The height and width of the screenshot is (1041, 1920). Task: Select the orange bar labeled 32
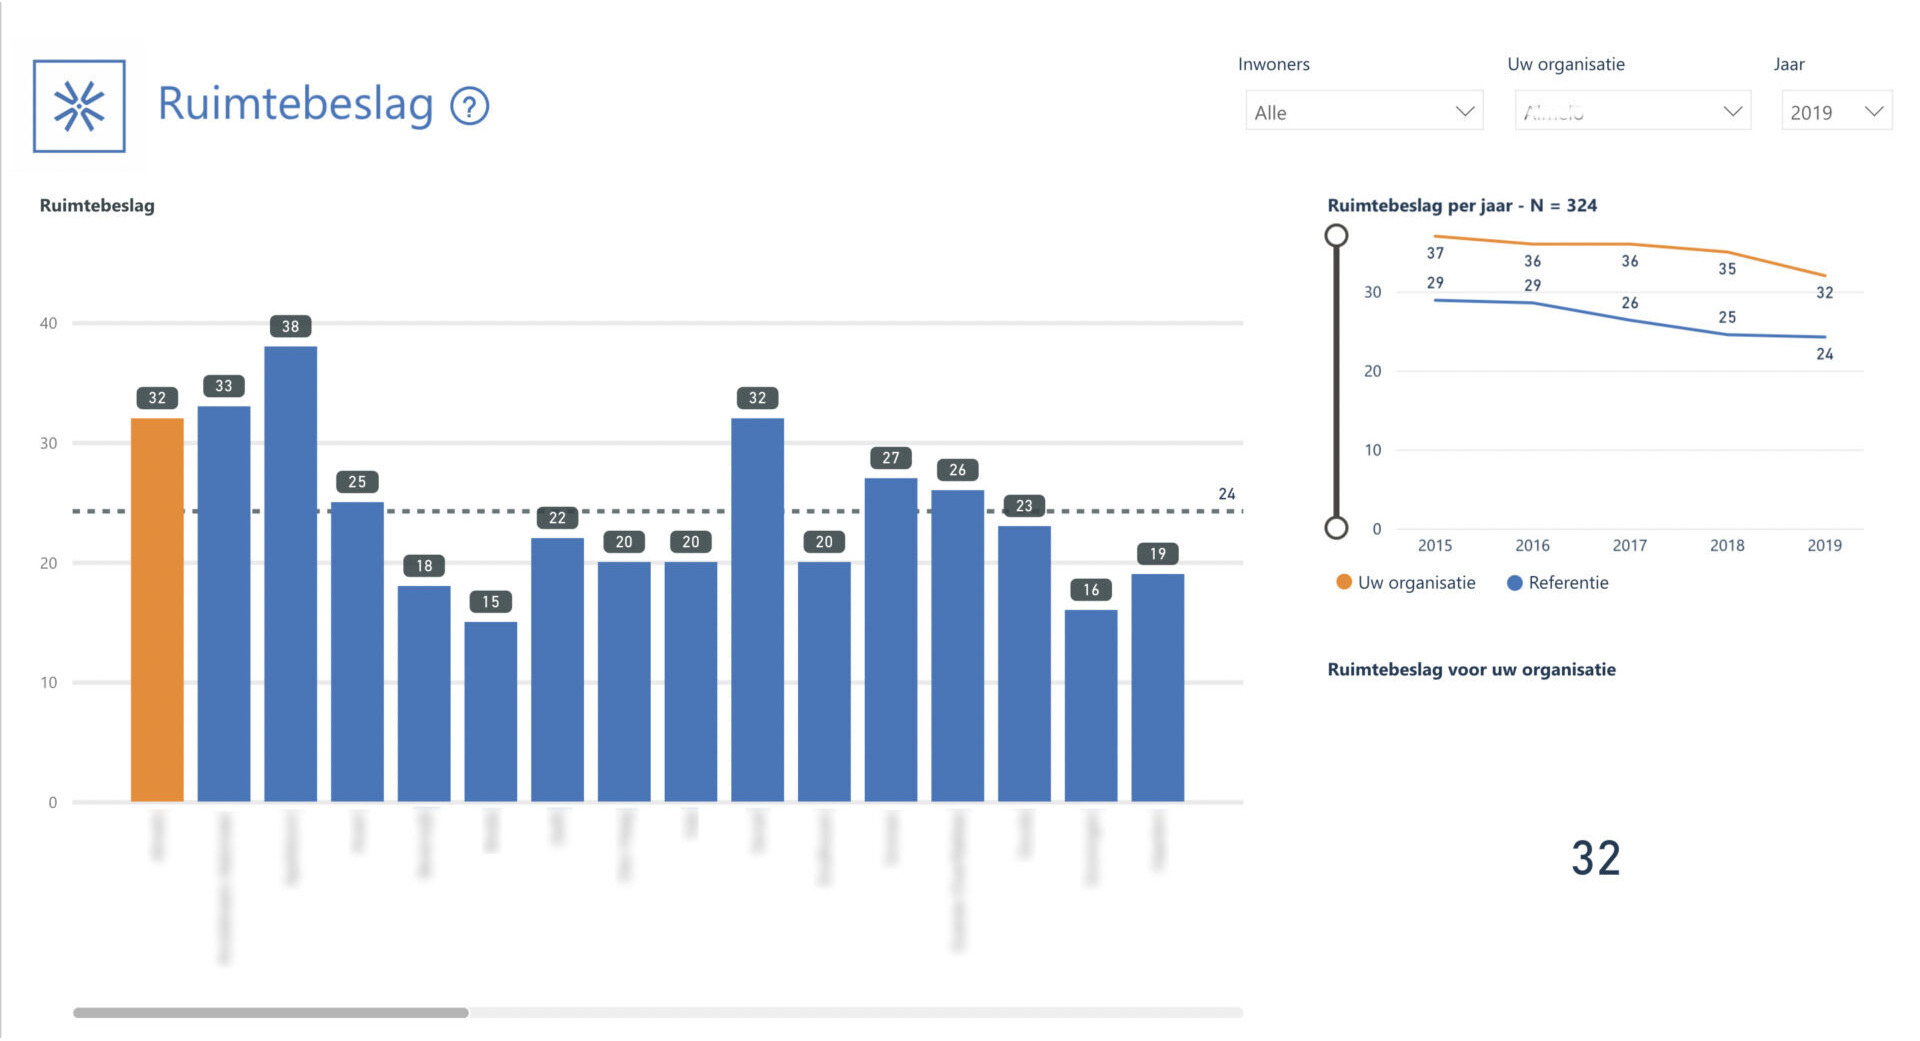click(157, 610)
